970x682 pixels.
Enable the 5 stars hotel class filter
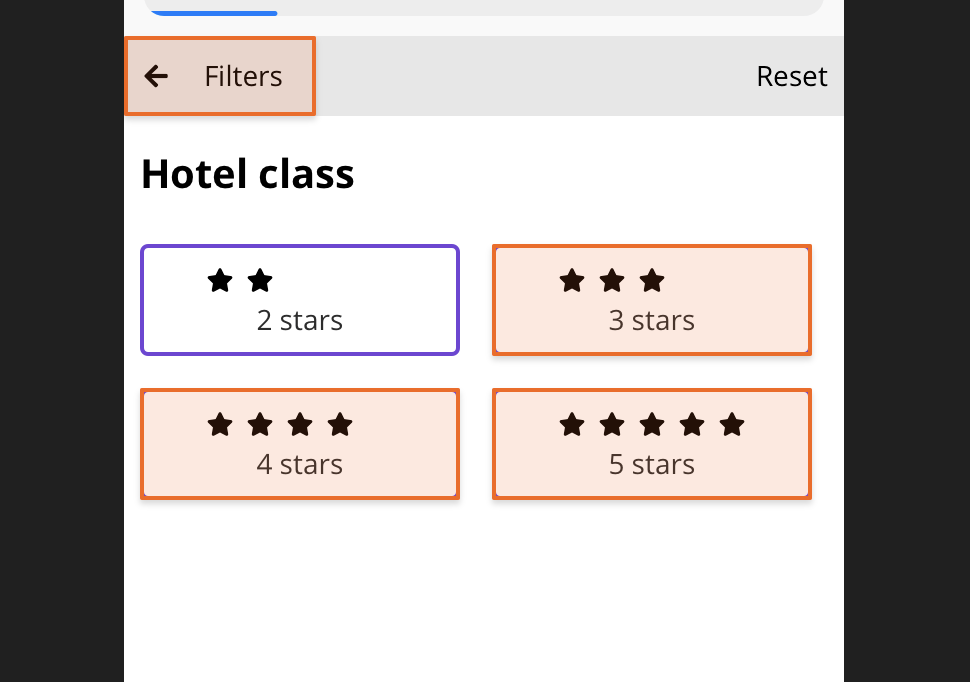click(652, 444)
